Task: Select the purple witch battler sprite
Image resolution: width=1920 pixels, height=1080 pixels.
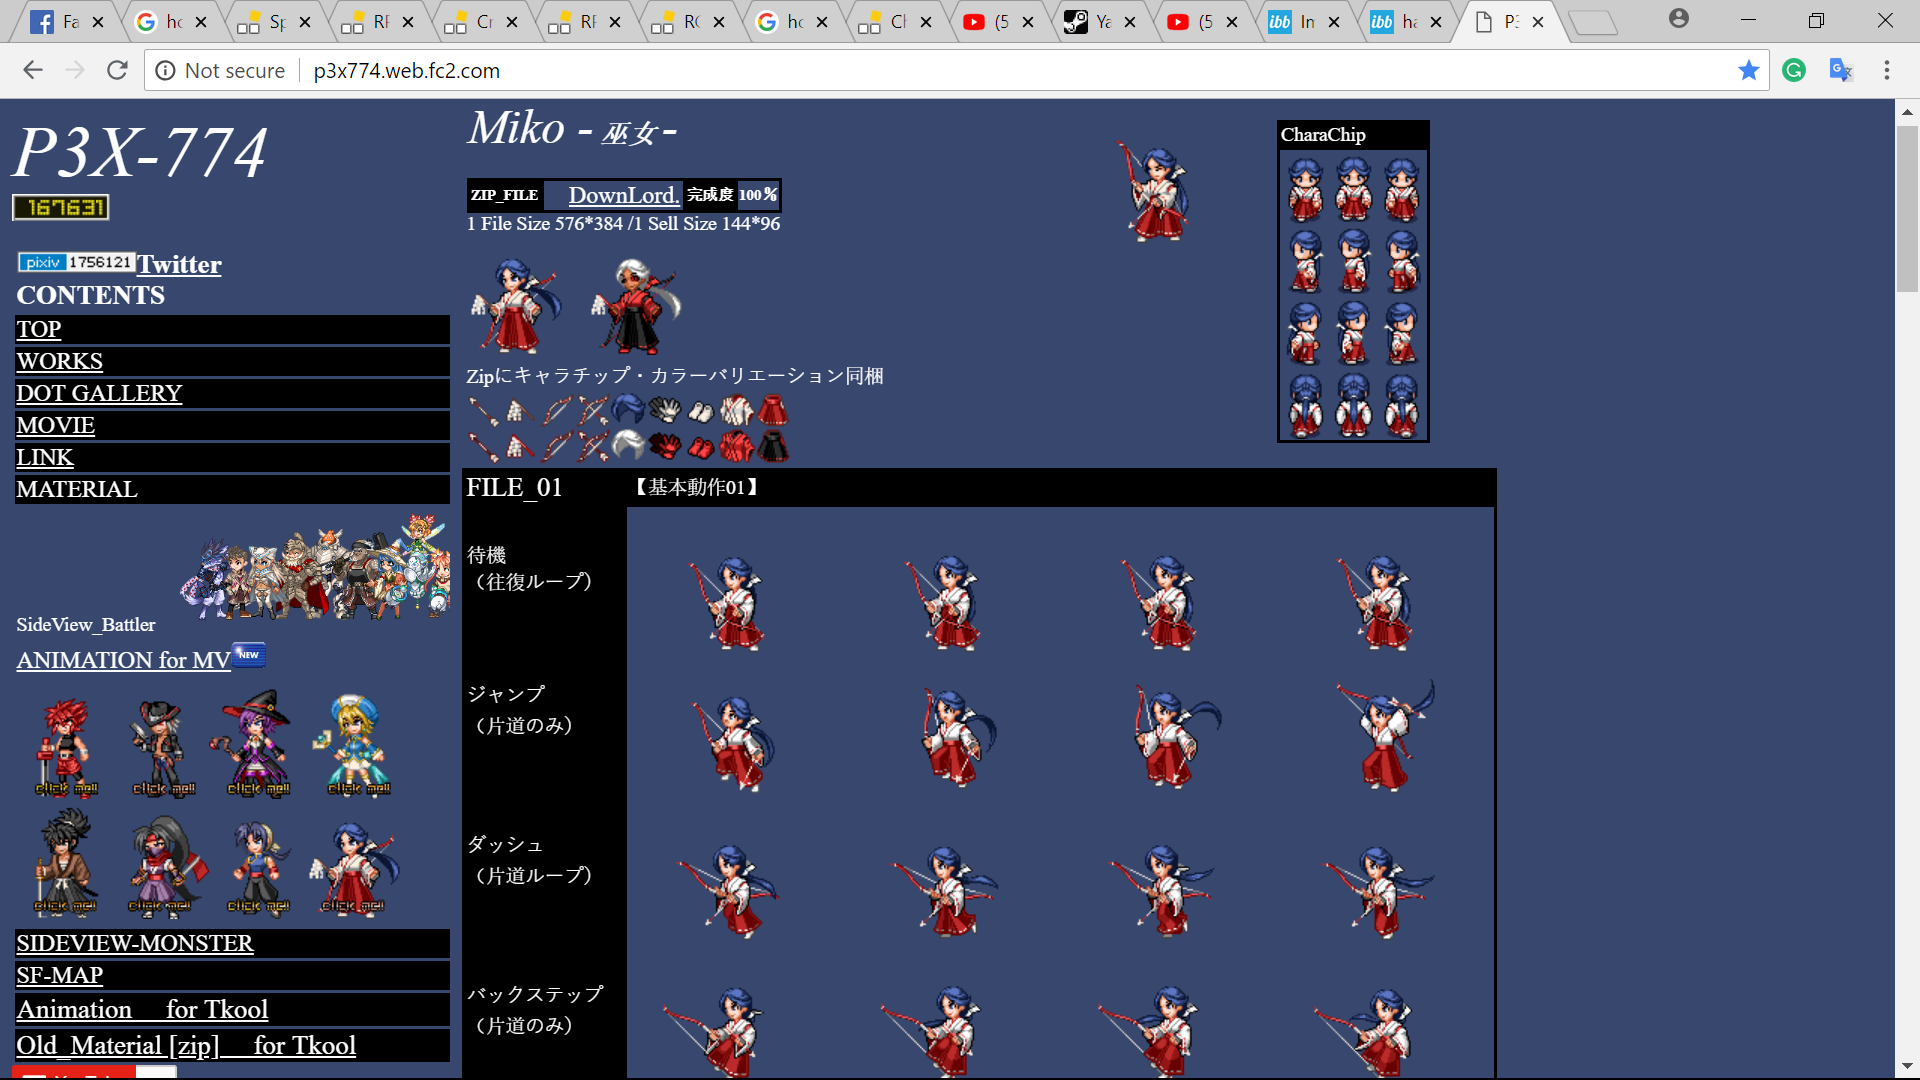Action: (256, 744)
